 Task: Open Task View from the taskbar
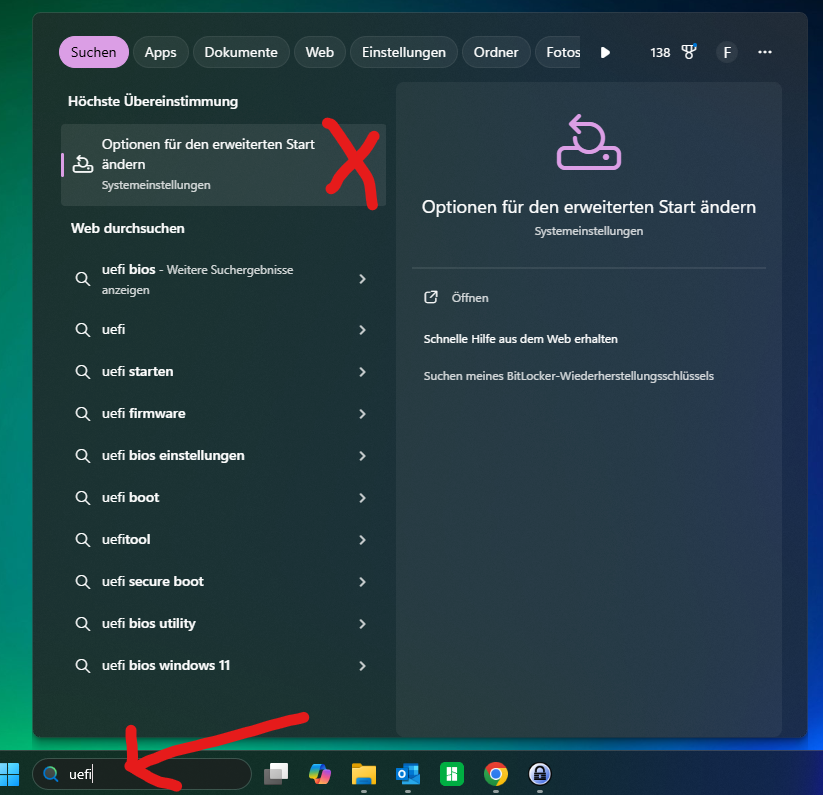pos(276,774)
